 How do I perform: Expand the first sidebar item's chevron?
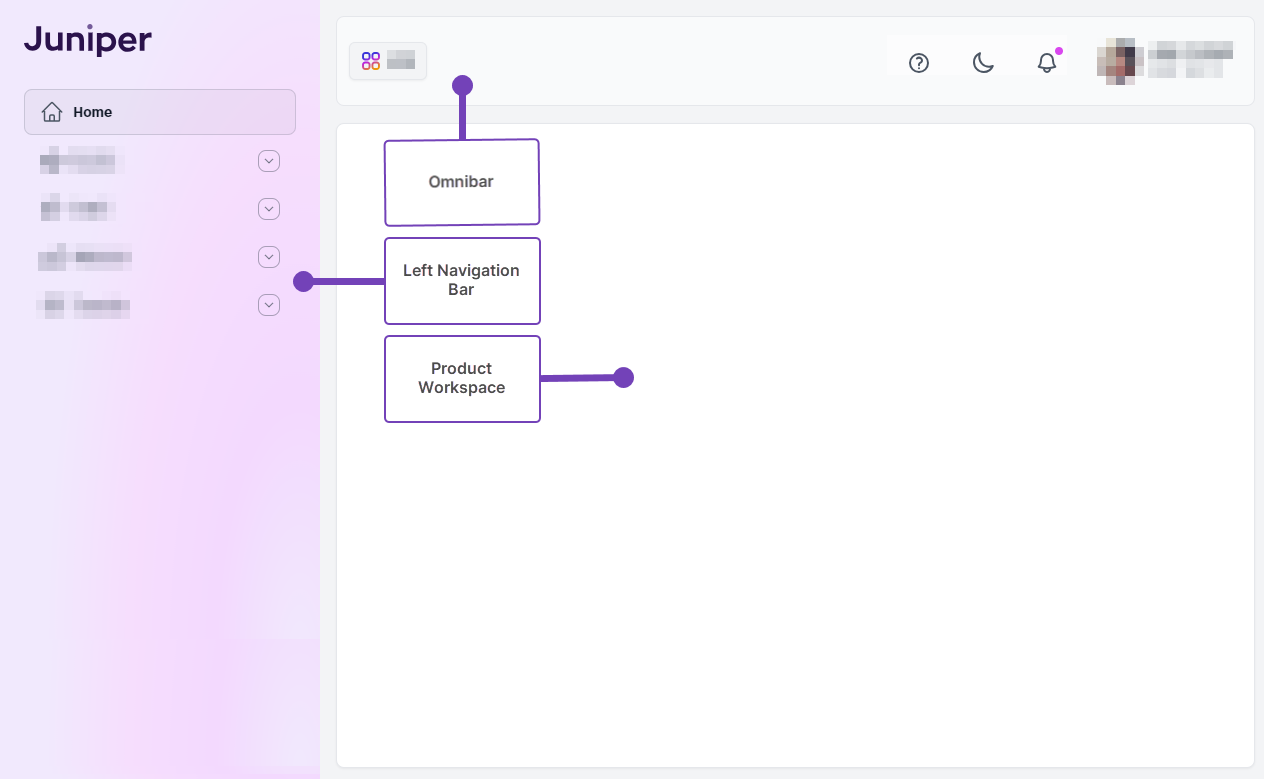pyautogui.click(x=268, y=160)
